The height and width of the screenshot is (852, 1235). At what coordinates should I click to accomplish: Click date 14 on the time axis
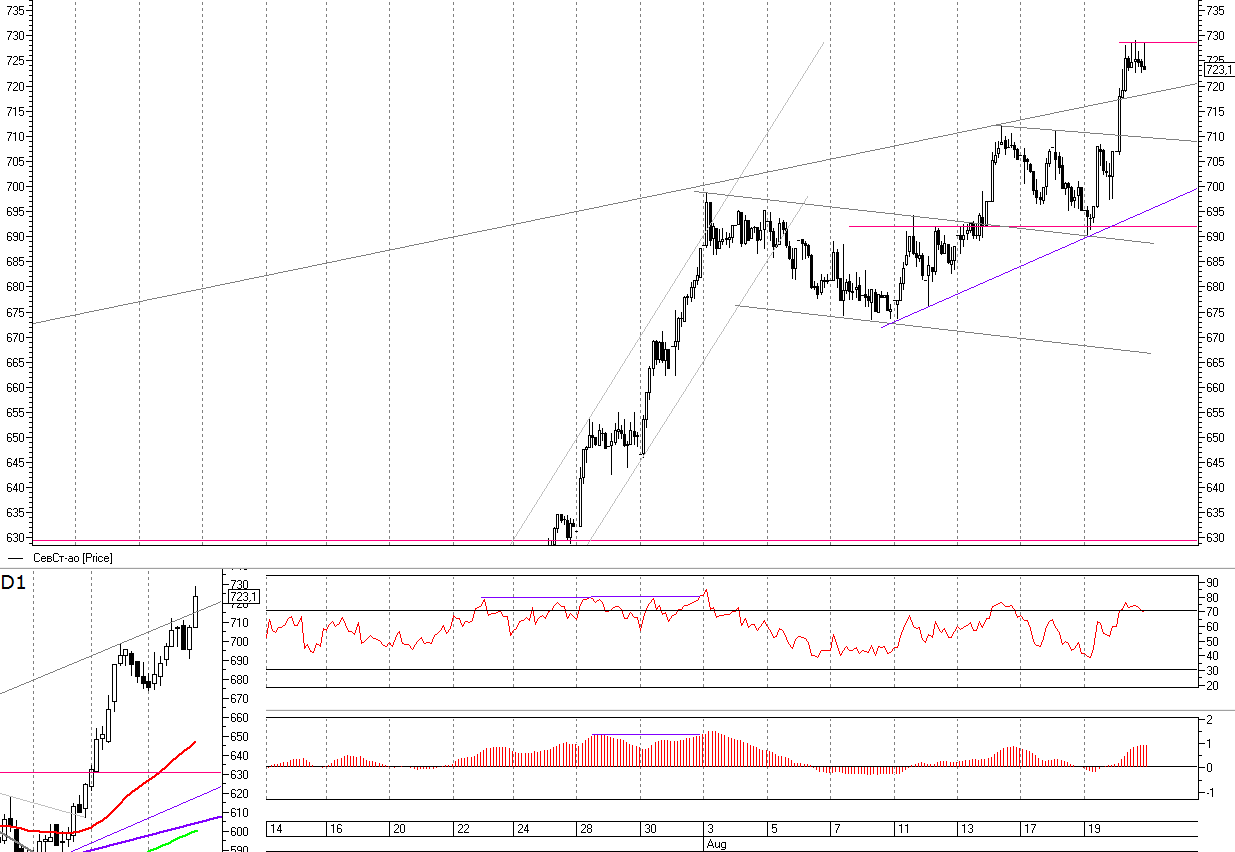277,829
